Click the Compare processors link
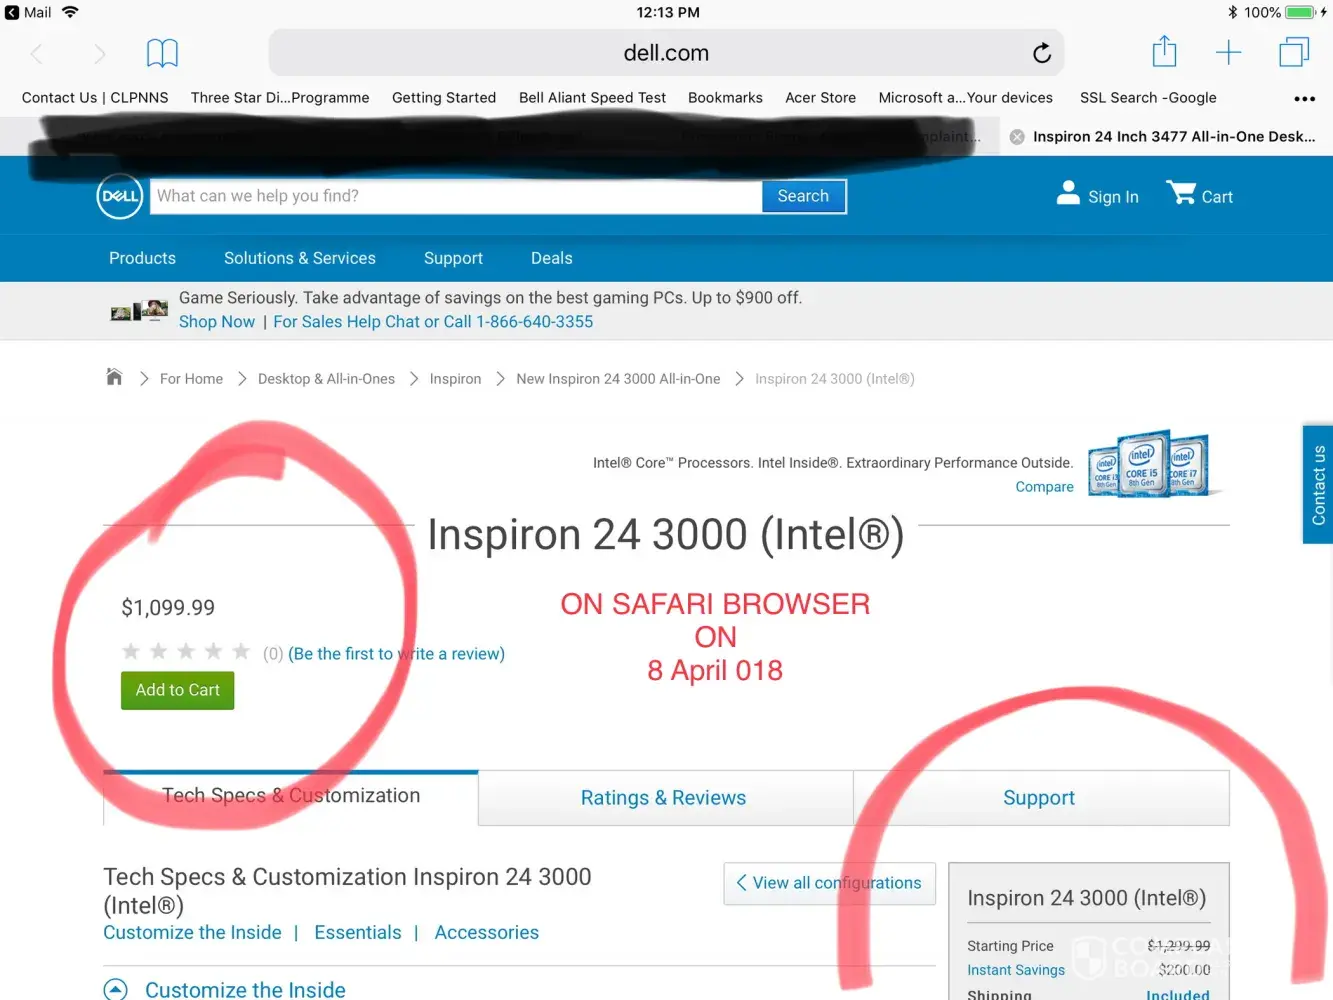 coord(1044,487)
